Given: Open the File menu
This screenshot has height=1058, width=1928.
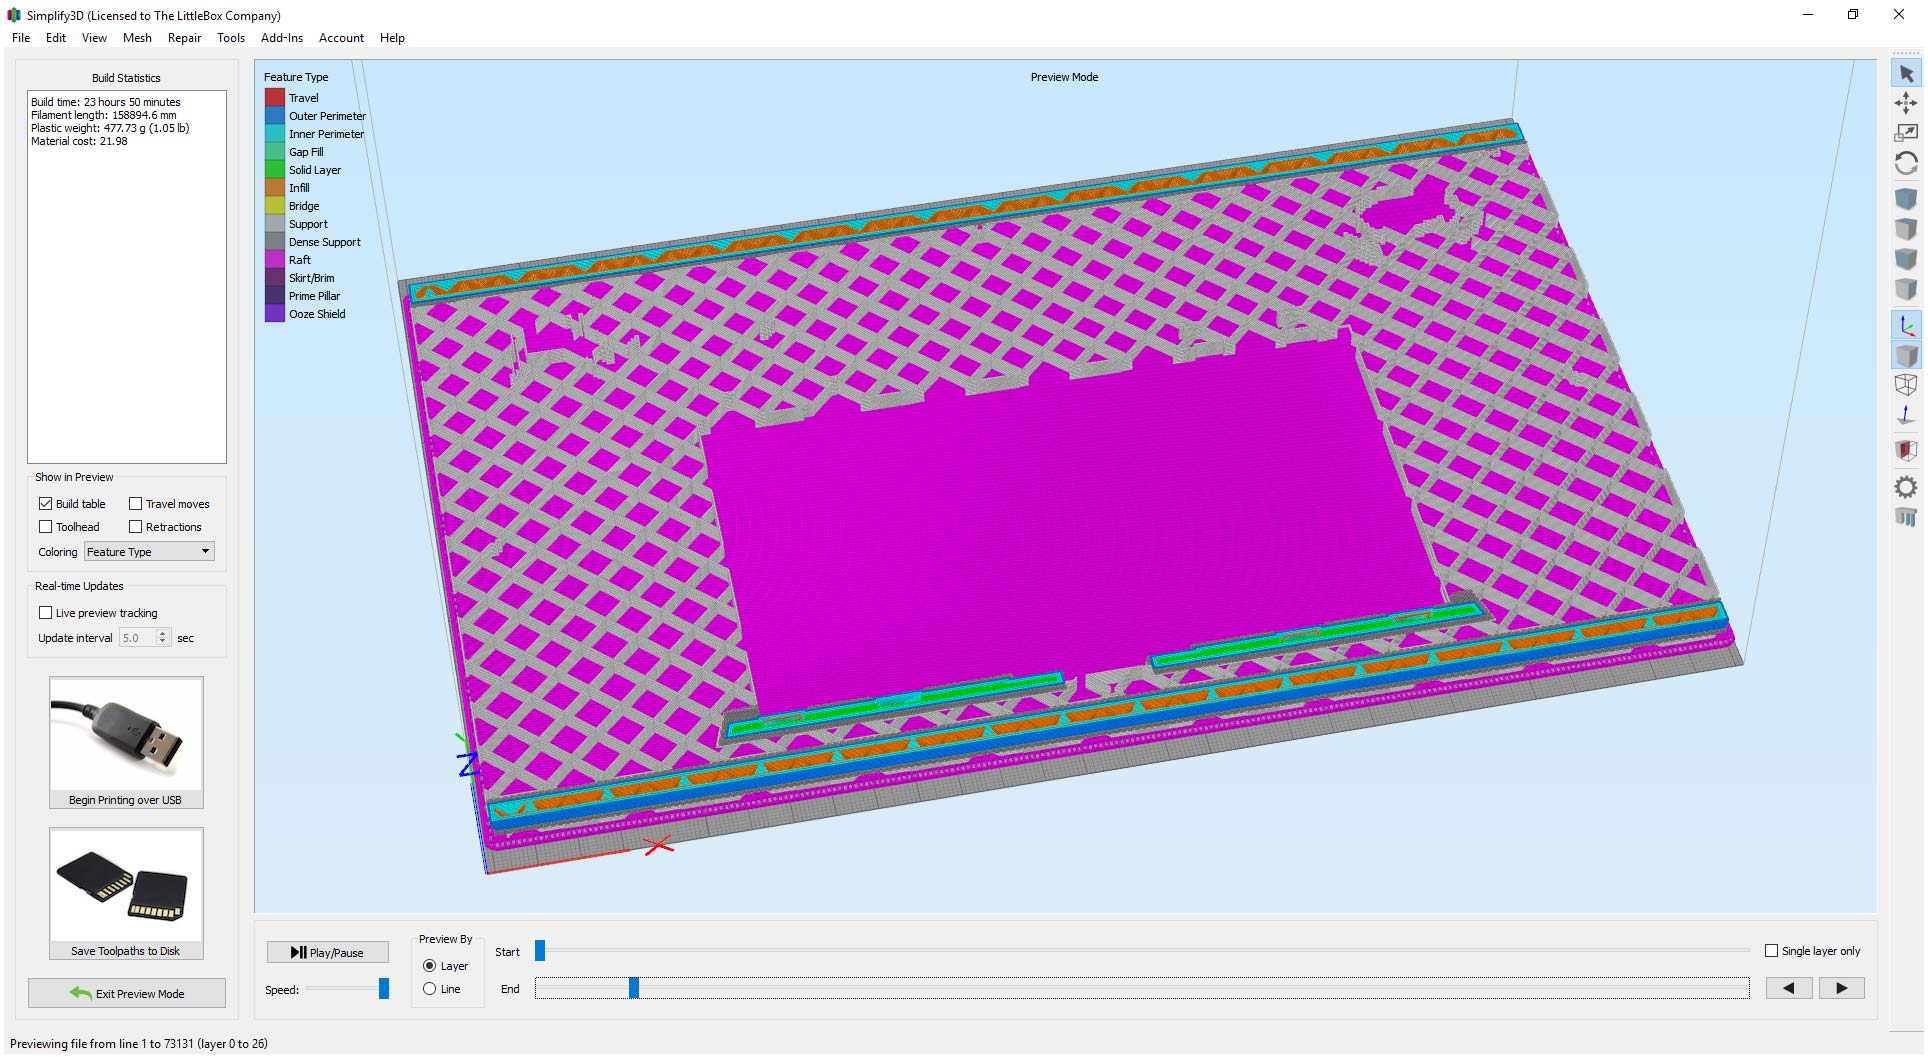Looking at the screenshot, I should 21,38.
